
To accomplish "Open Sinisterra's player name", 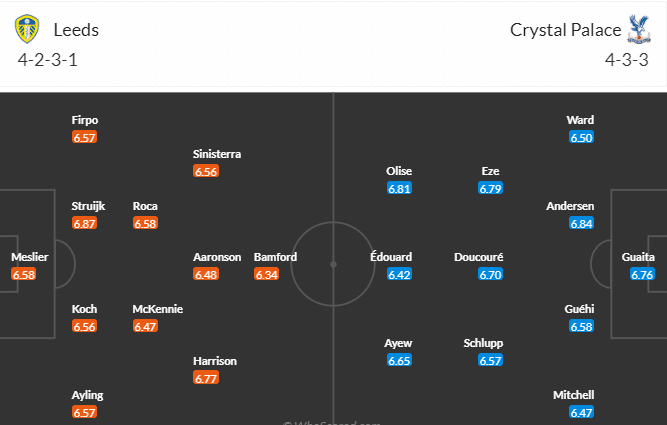I will click(x=217, y=154).
